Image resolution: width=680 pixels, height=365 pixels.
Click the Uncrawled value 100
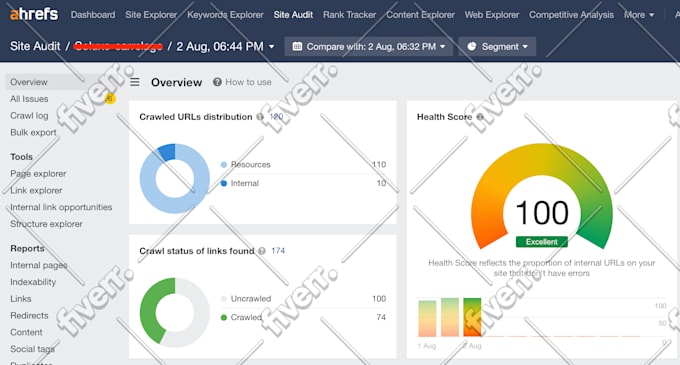[379, 299]
